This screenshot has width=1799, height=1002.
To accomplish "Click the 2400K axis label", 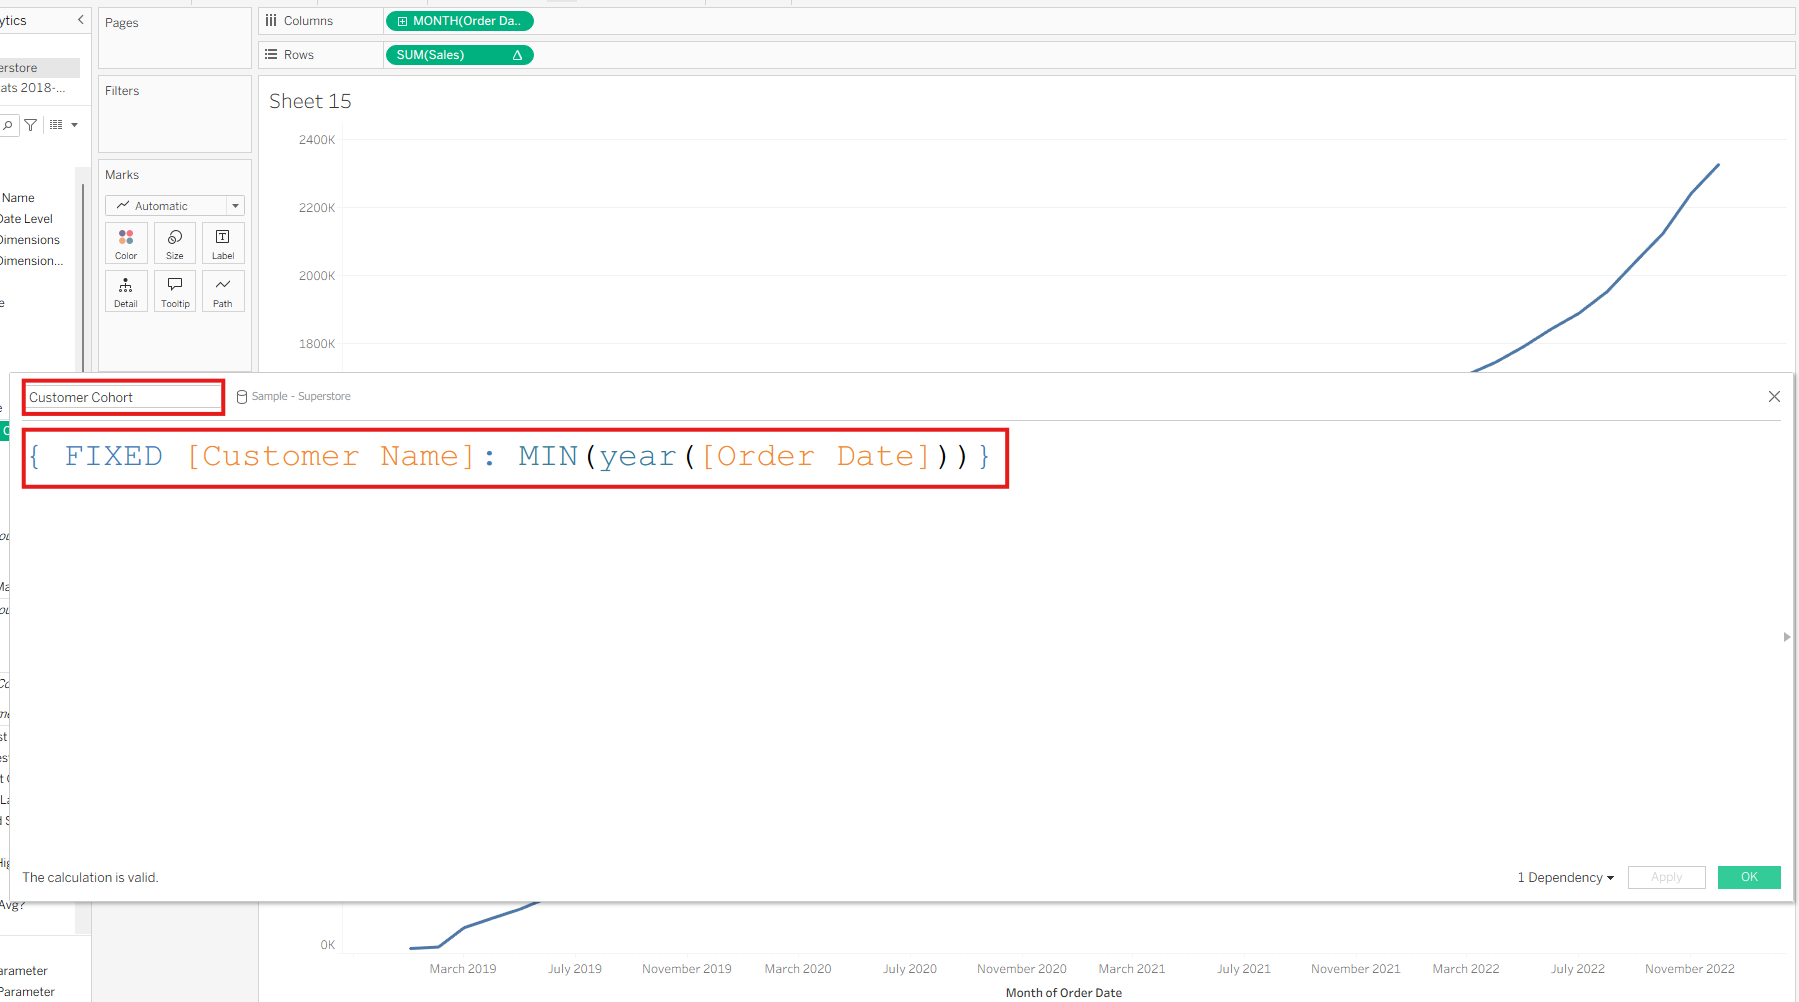I will [317, 140].
